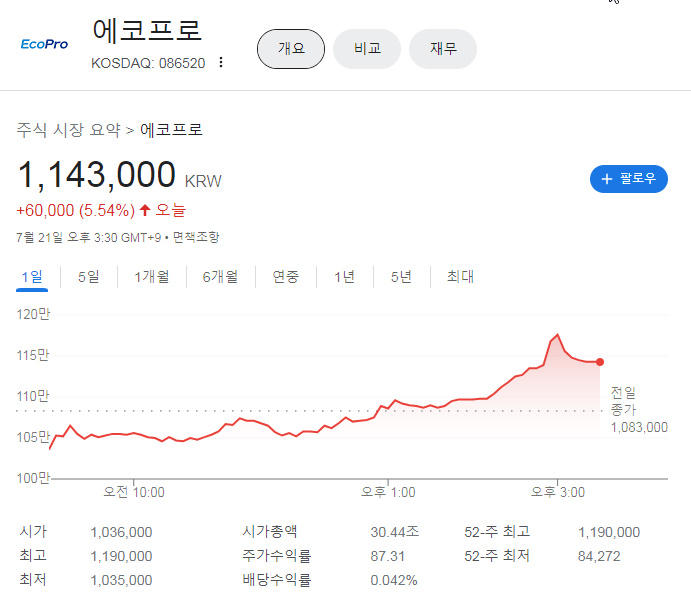The width and height of the screenshot is (691, 599).
Task: Click the 주가수익률 value 87.31
Action: pyautogui.click(x=387, y=556)
